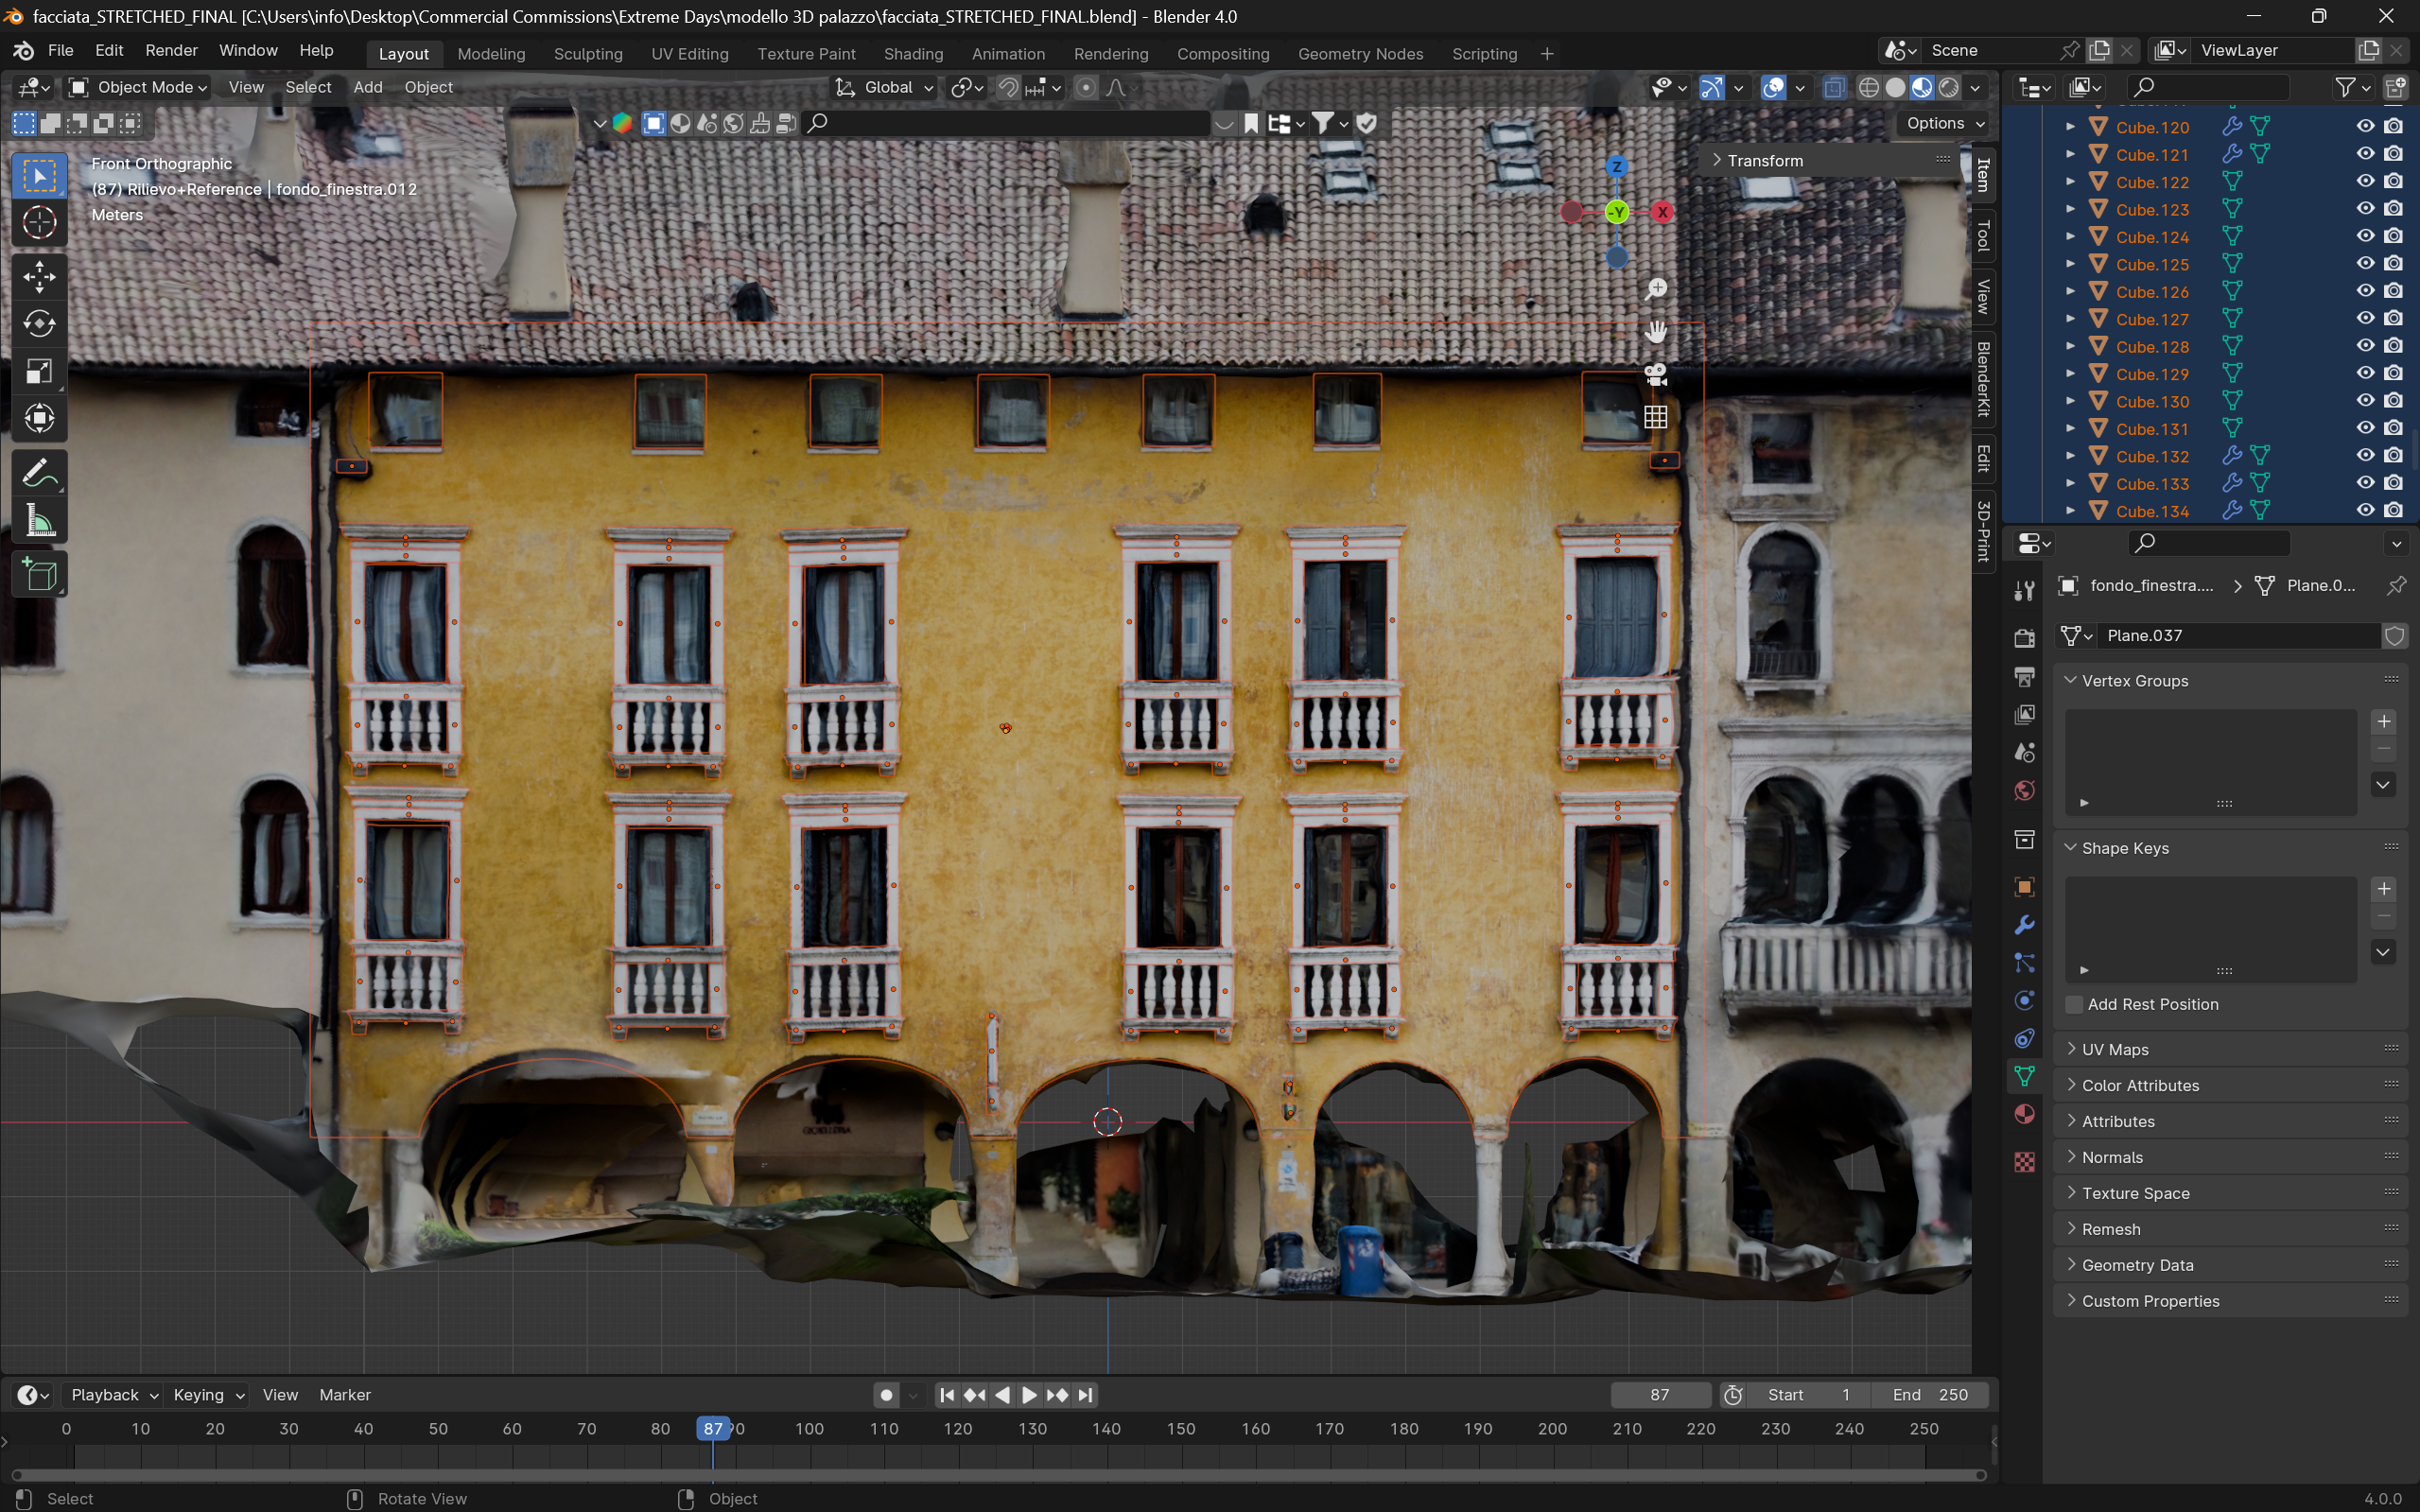Image resolution: width=2420 pixels, height=1512 pixels.
Task: Select the Measure tool
Action: click(x=39, y=521)
